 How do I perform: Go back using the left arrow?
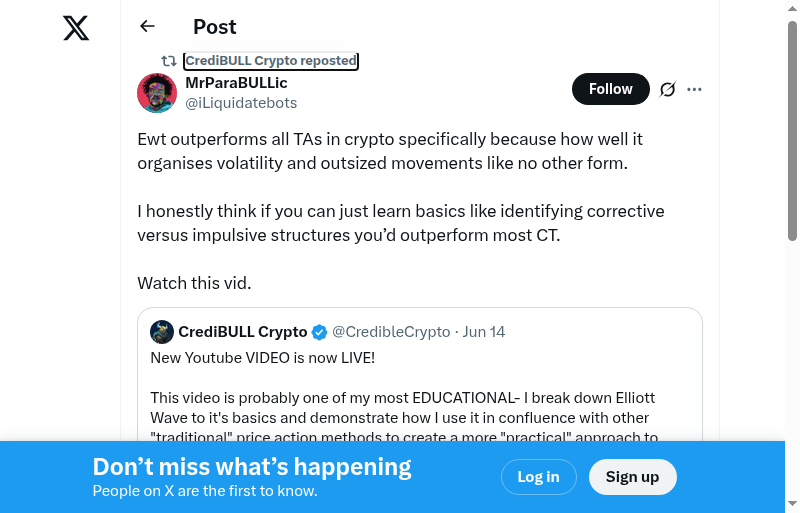point(148,27)
